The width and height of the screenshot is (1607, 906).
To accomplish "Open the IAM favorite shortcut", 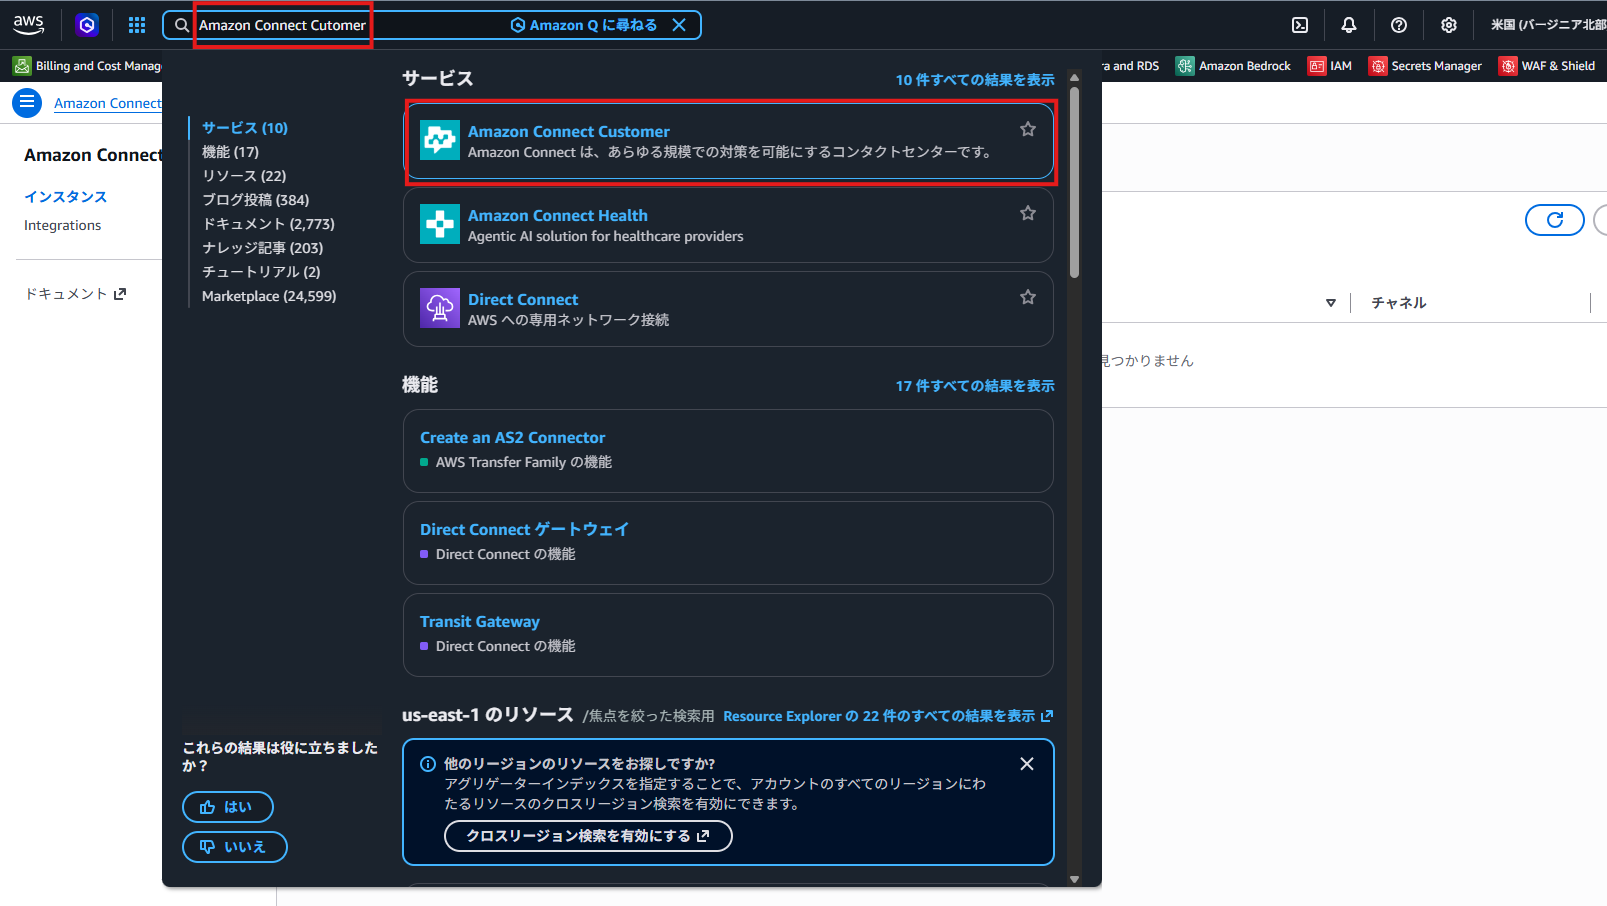I will tap(1330, 66).
